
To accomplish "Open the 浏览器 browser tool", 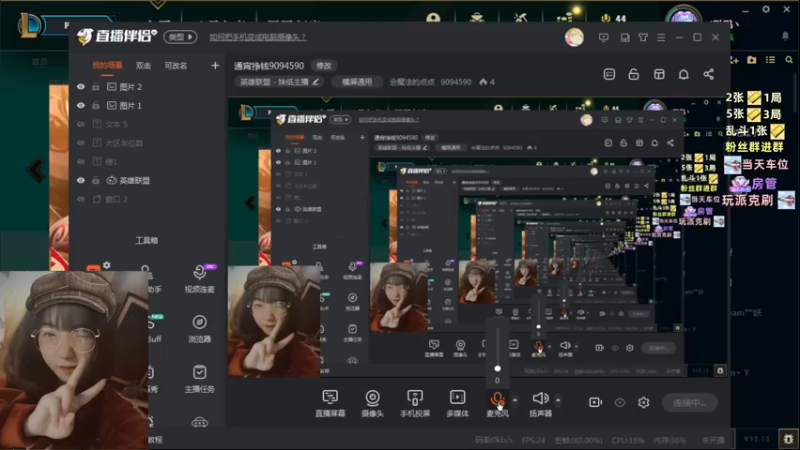I will click(x=199, y=329).
